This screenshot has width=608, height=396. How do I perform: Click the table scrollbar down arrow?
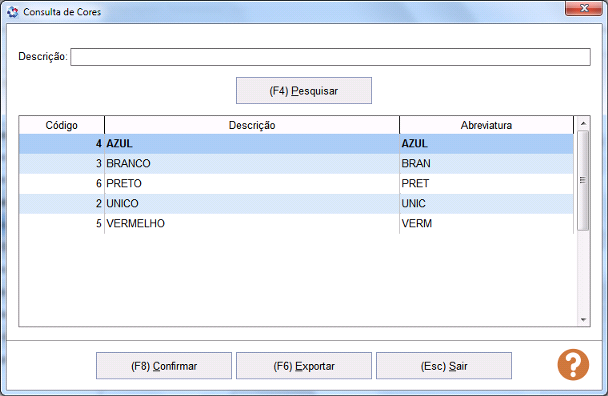click(x=583, y=320)
